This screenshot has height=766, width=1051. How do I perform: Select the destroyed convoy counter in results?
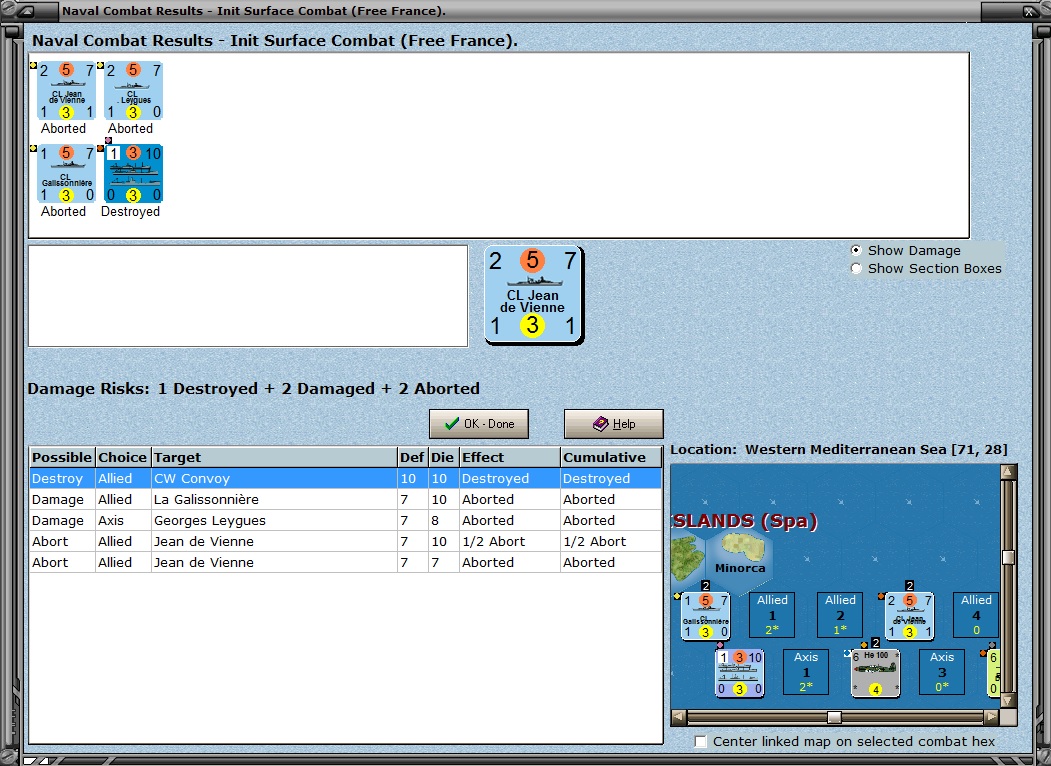133,174
